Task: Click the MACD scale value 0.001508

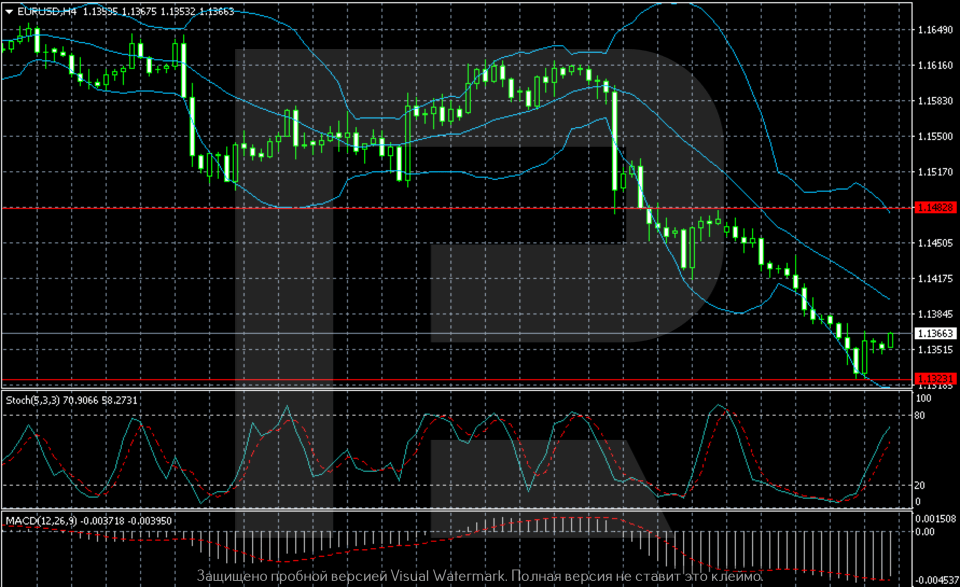Action: coord(935,519)
